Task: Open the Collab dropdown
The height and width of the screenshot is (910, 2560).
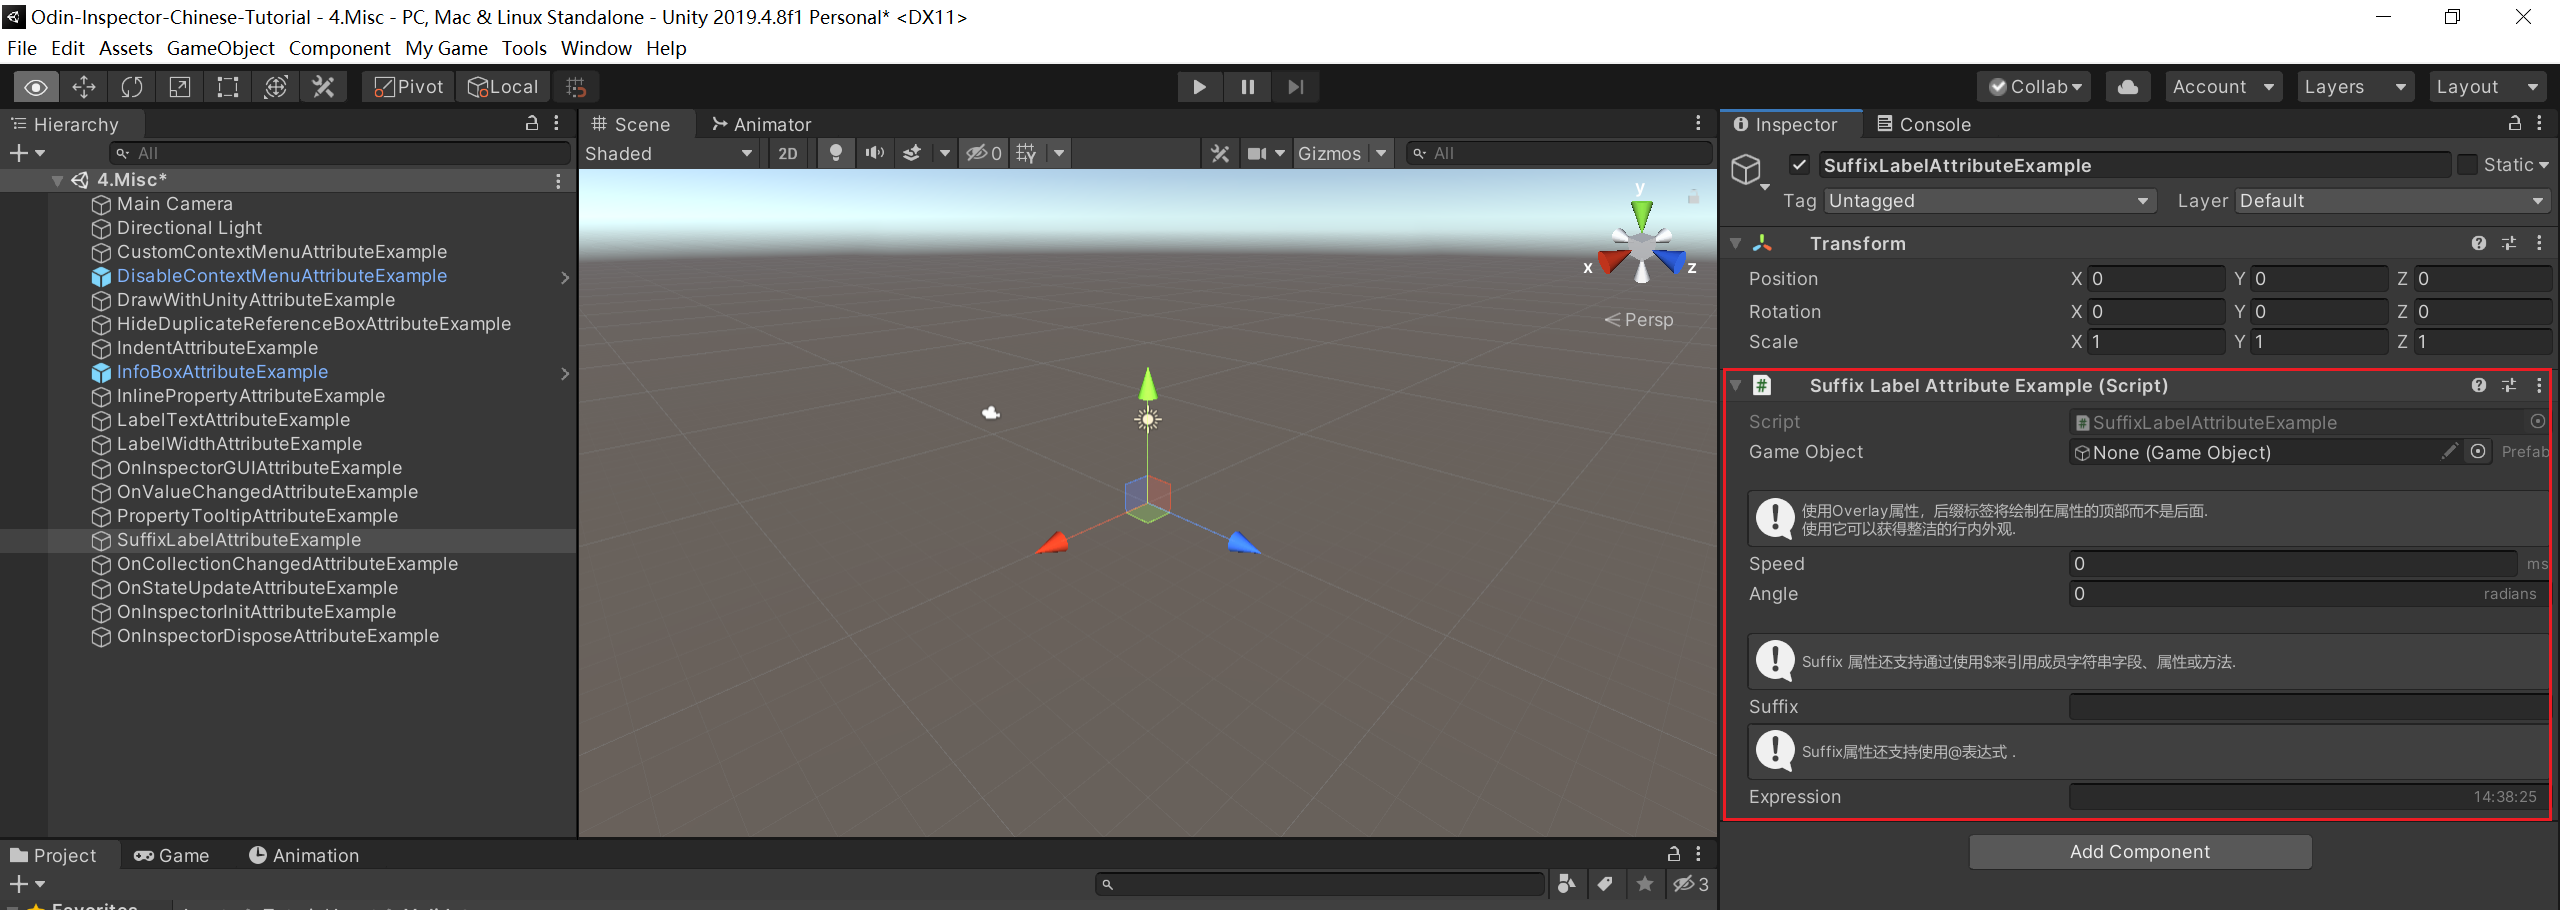Action: (2036, 87)
